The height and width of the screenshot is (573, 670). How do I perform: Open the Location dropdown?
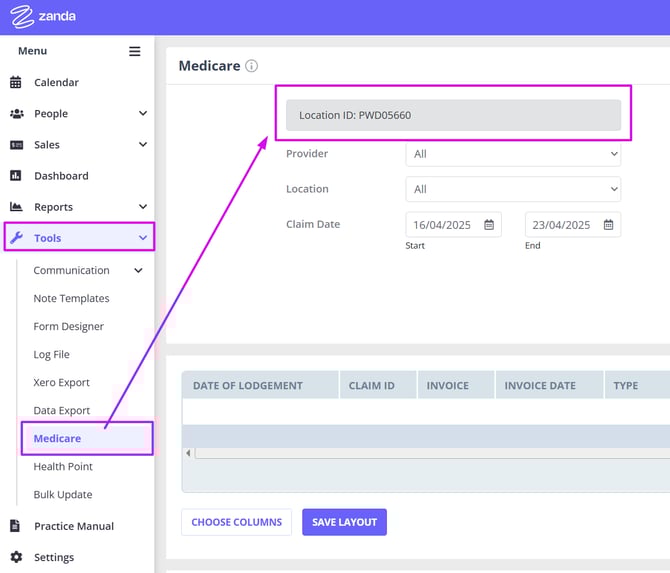(513, 189)
